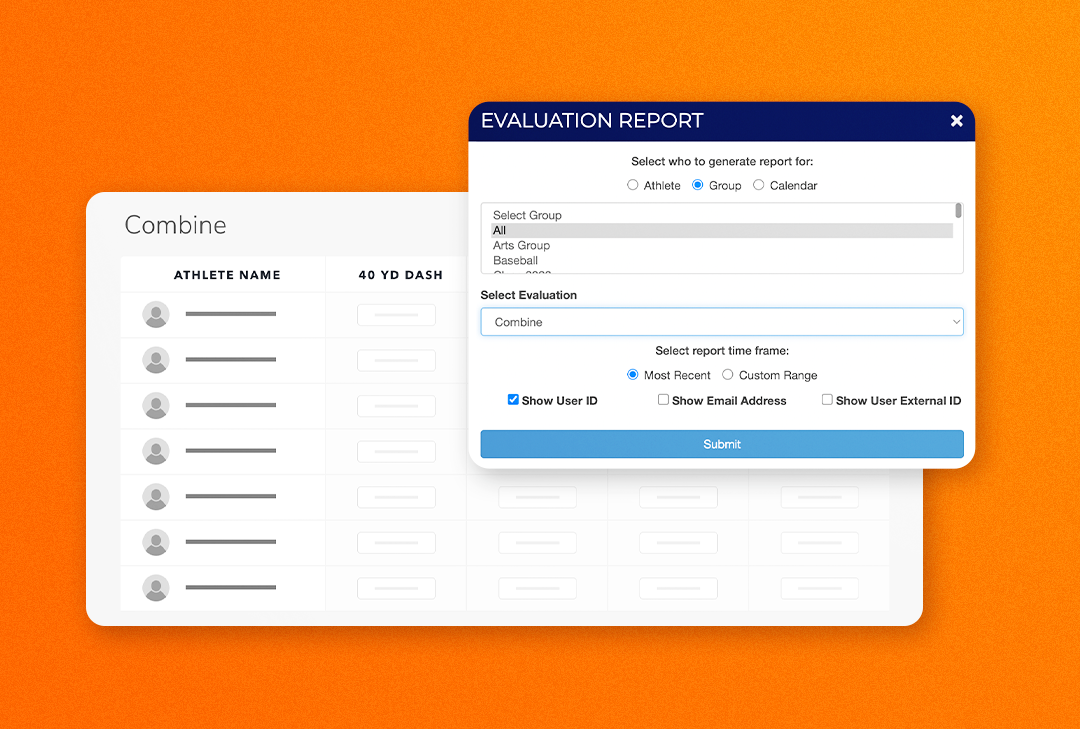Click the fourth athlete's avatar icon

pyautogui.click(x=155, y=451)
